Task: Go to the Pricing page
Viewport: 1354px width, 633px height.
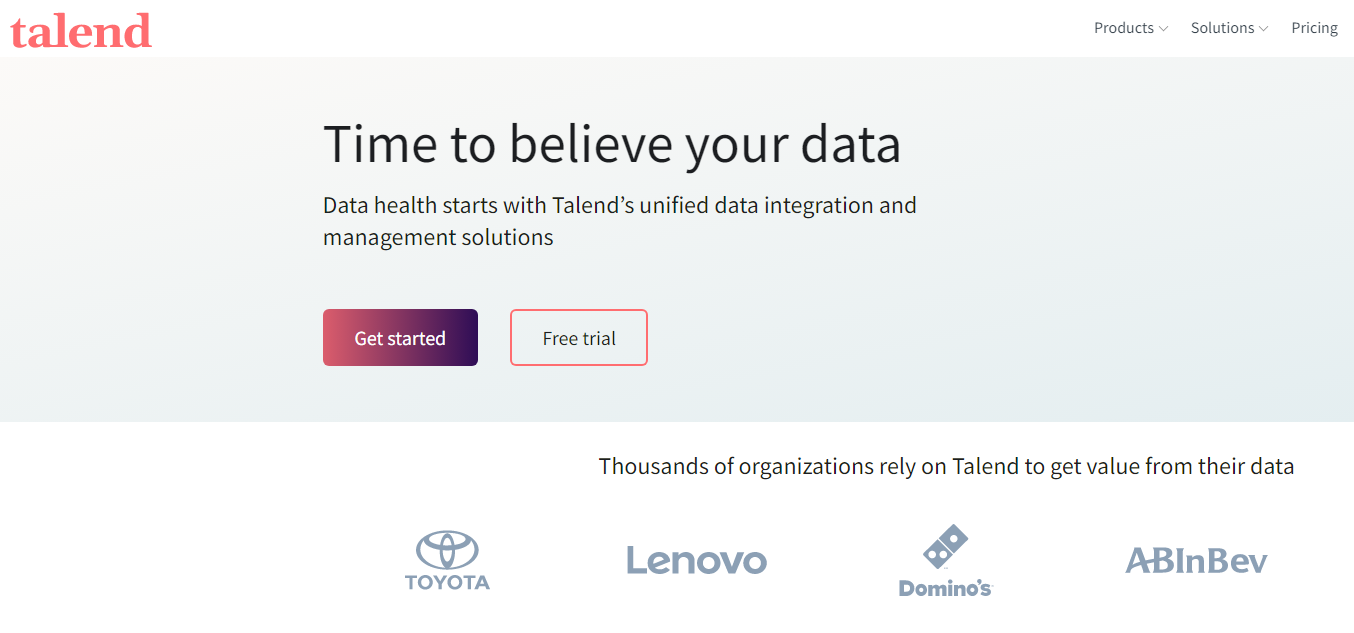Action: click(x=1314, y=28)
